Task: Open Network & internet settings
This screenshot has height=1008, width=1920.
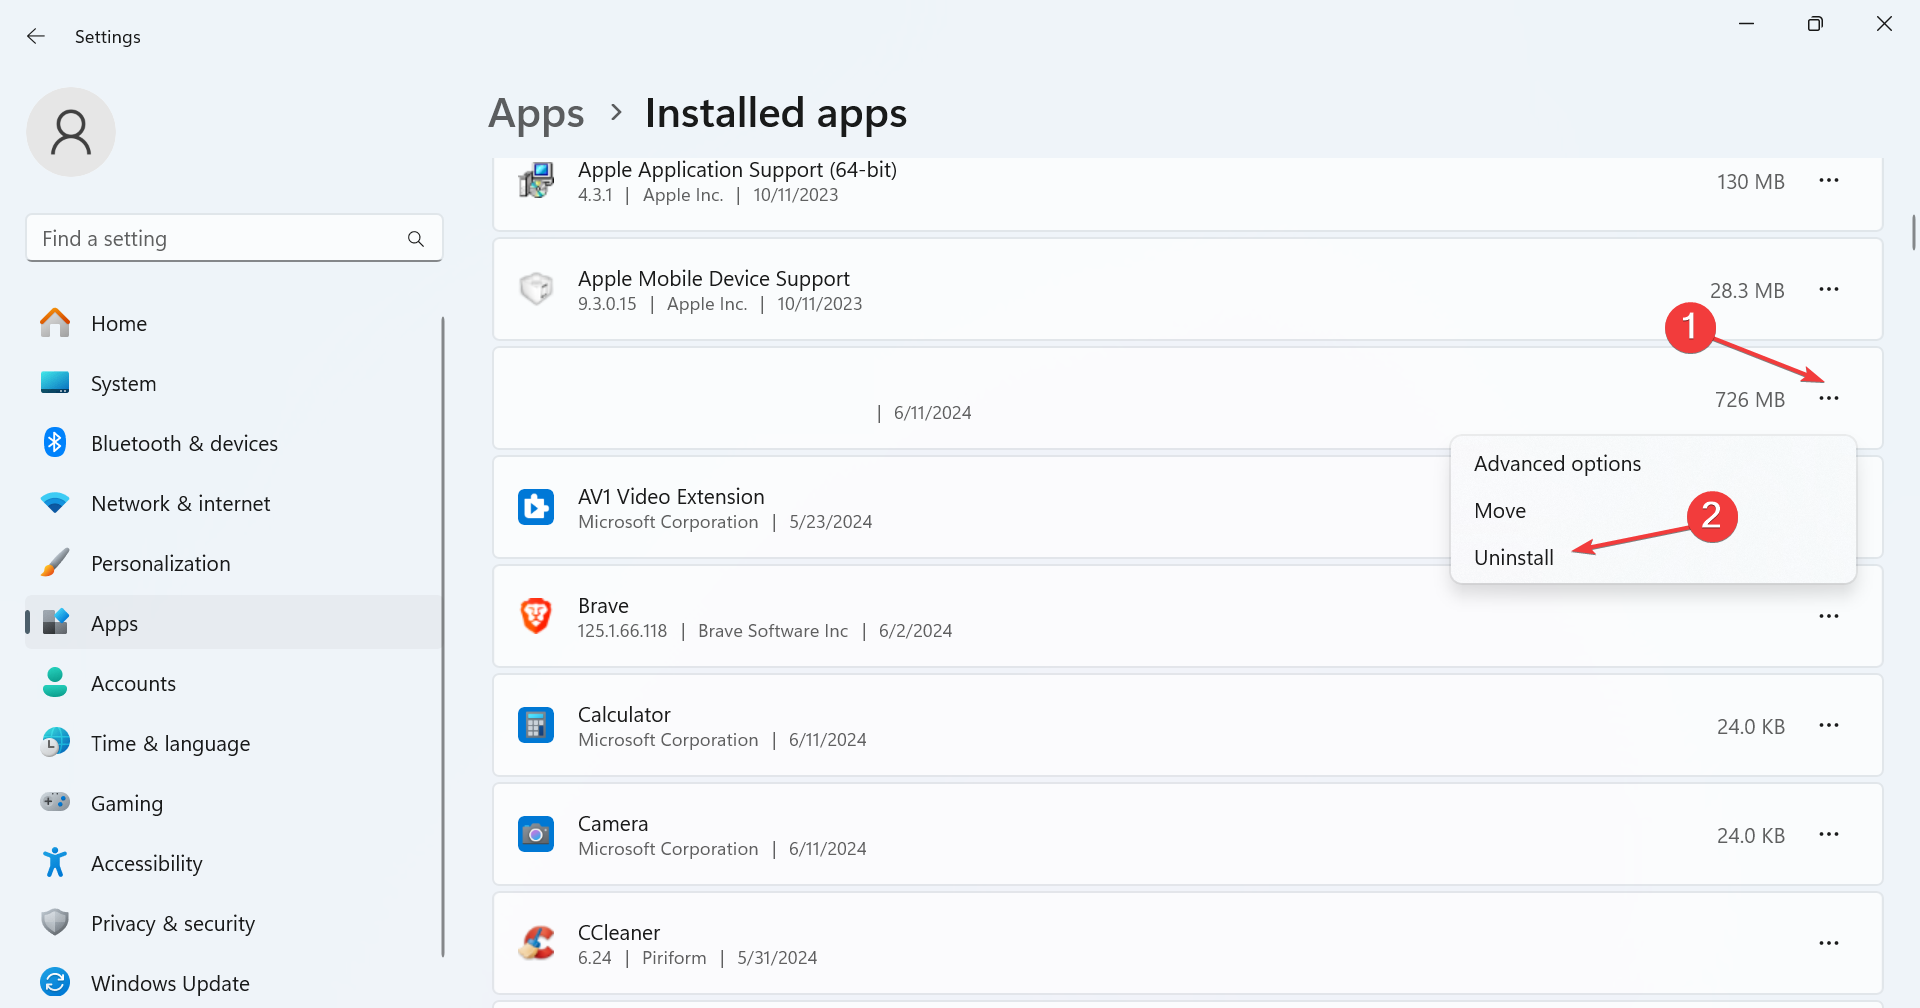Action: point(234,503)
